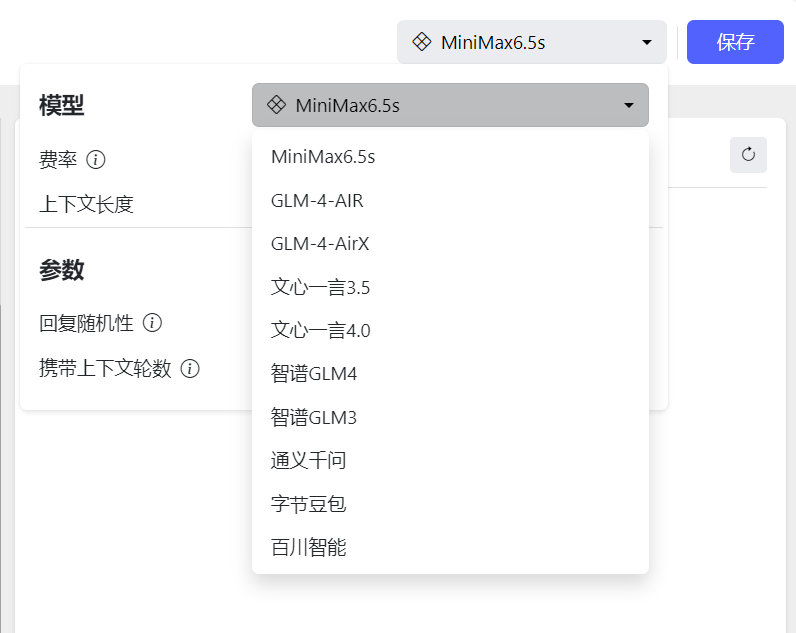Image resolution: width=796 pixels, height=633 pixels.
Task: Choose 百川智能 at list bottom
Action: pos(450,547)
